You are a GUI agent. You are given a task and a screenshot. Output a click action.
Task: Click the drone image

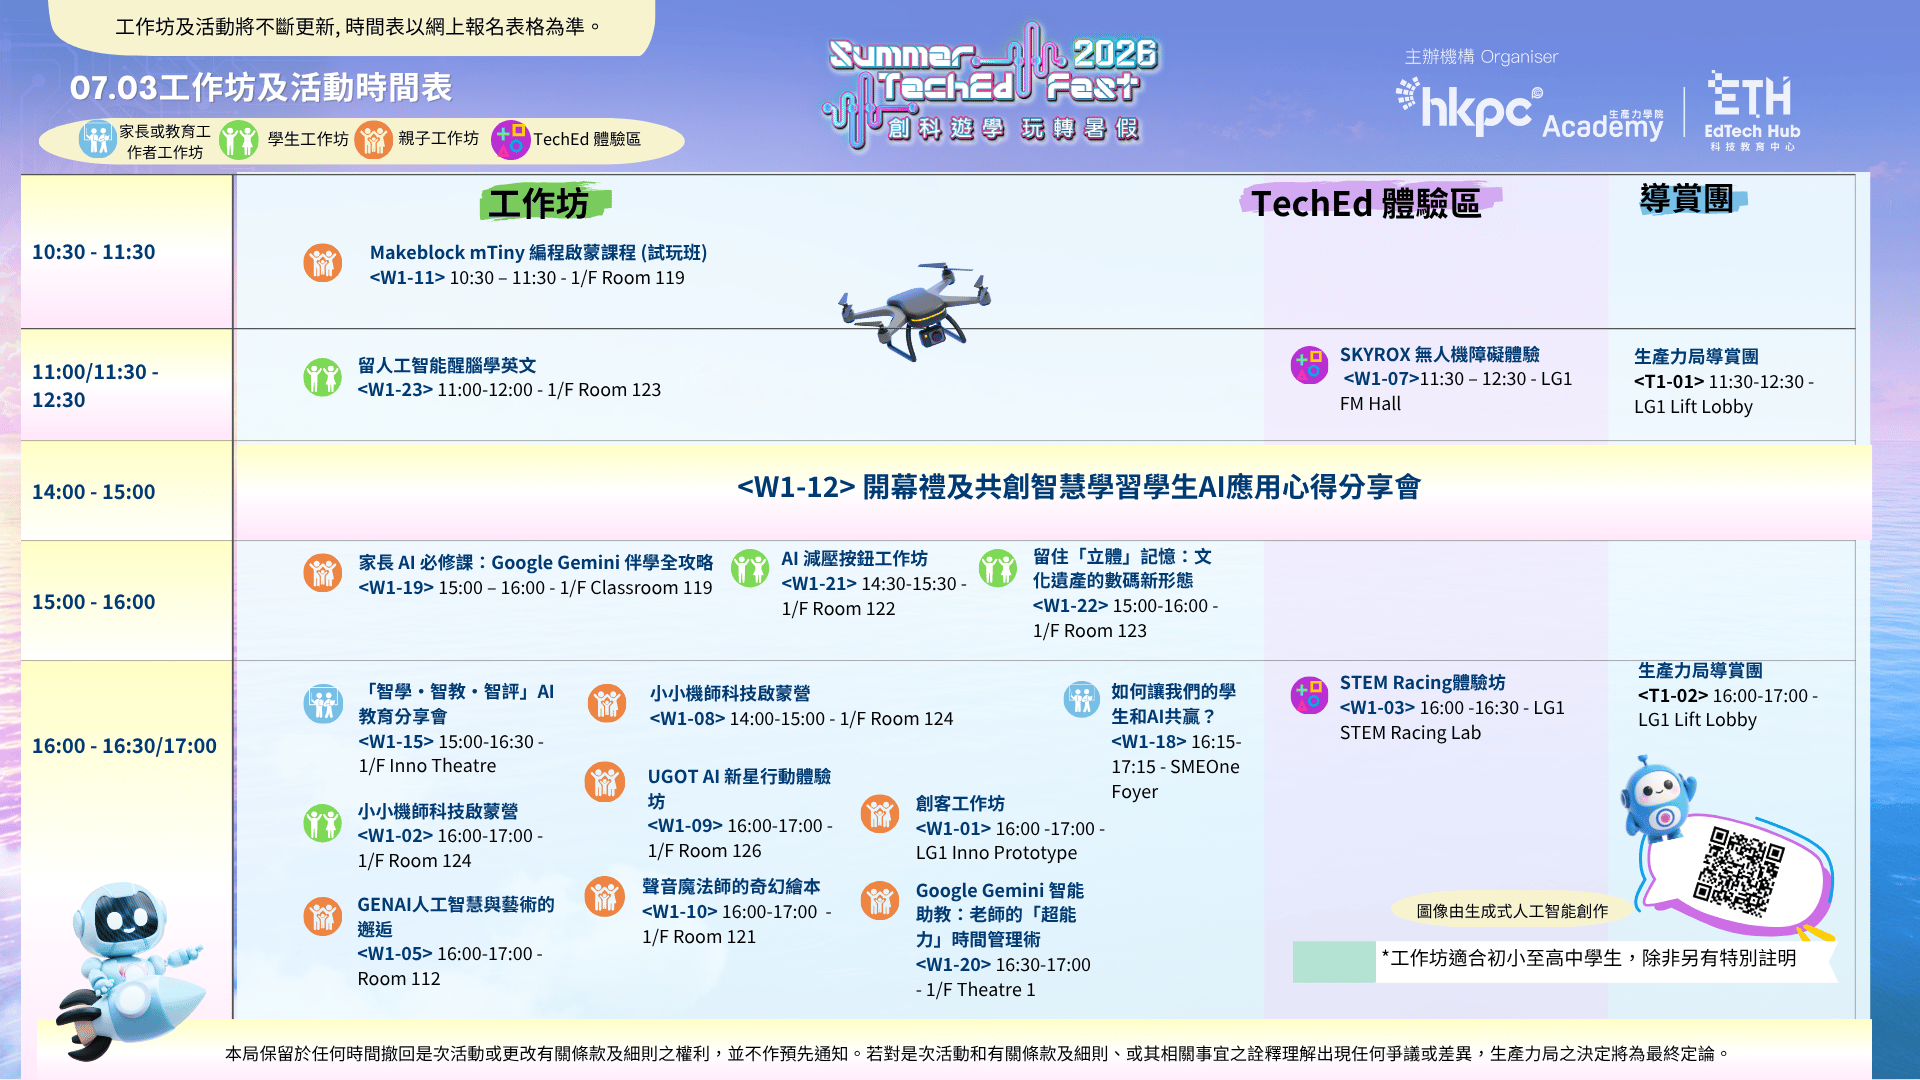point(915,310)
